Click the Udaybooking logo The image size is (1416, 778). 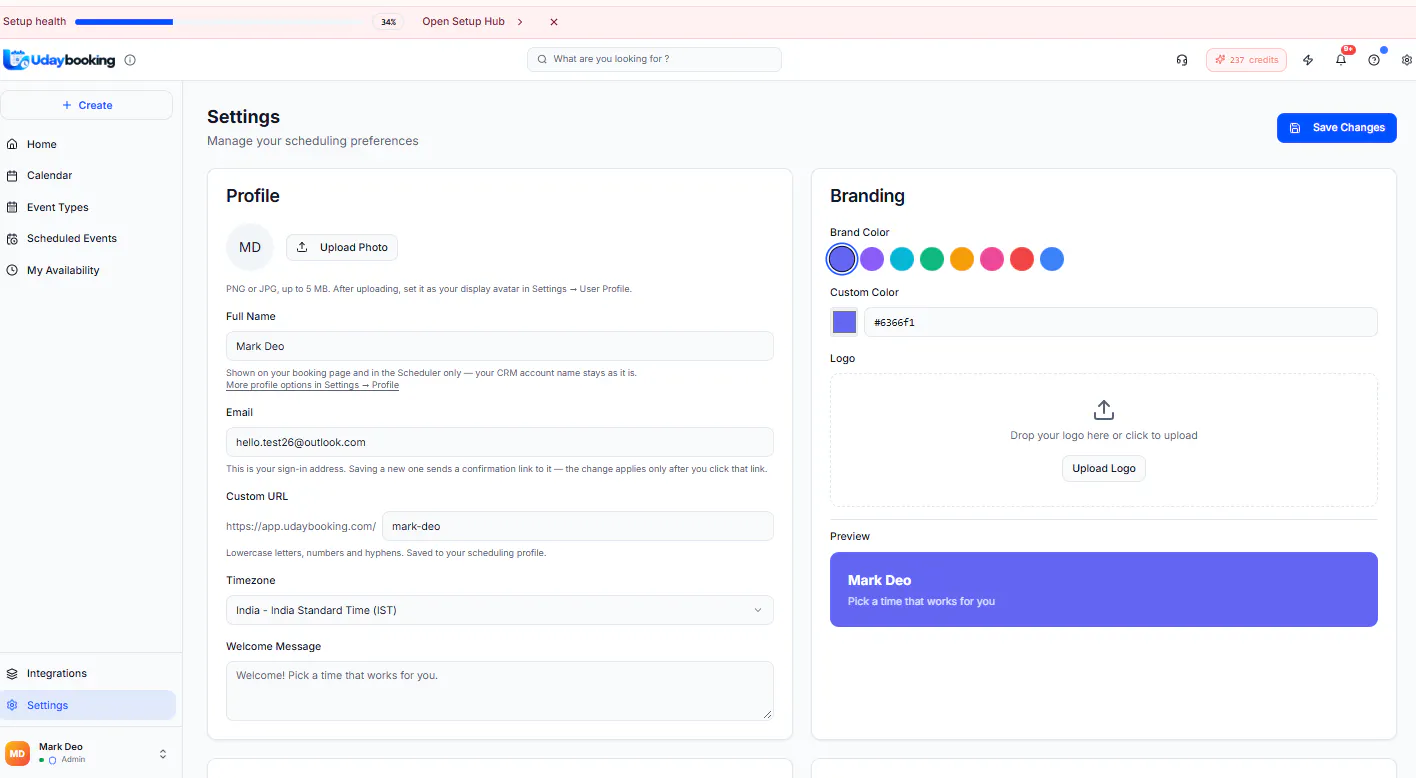pyautogui.click(x=60, y=60)
